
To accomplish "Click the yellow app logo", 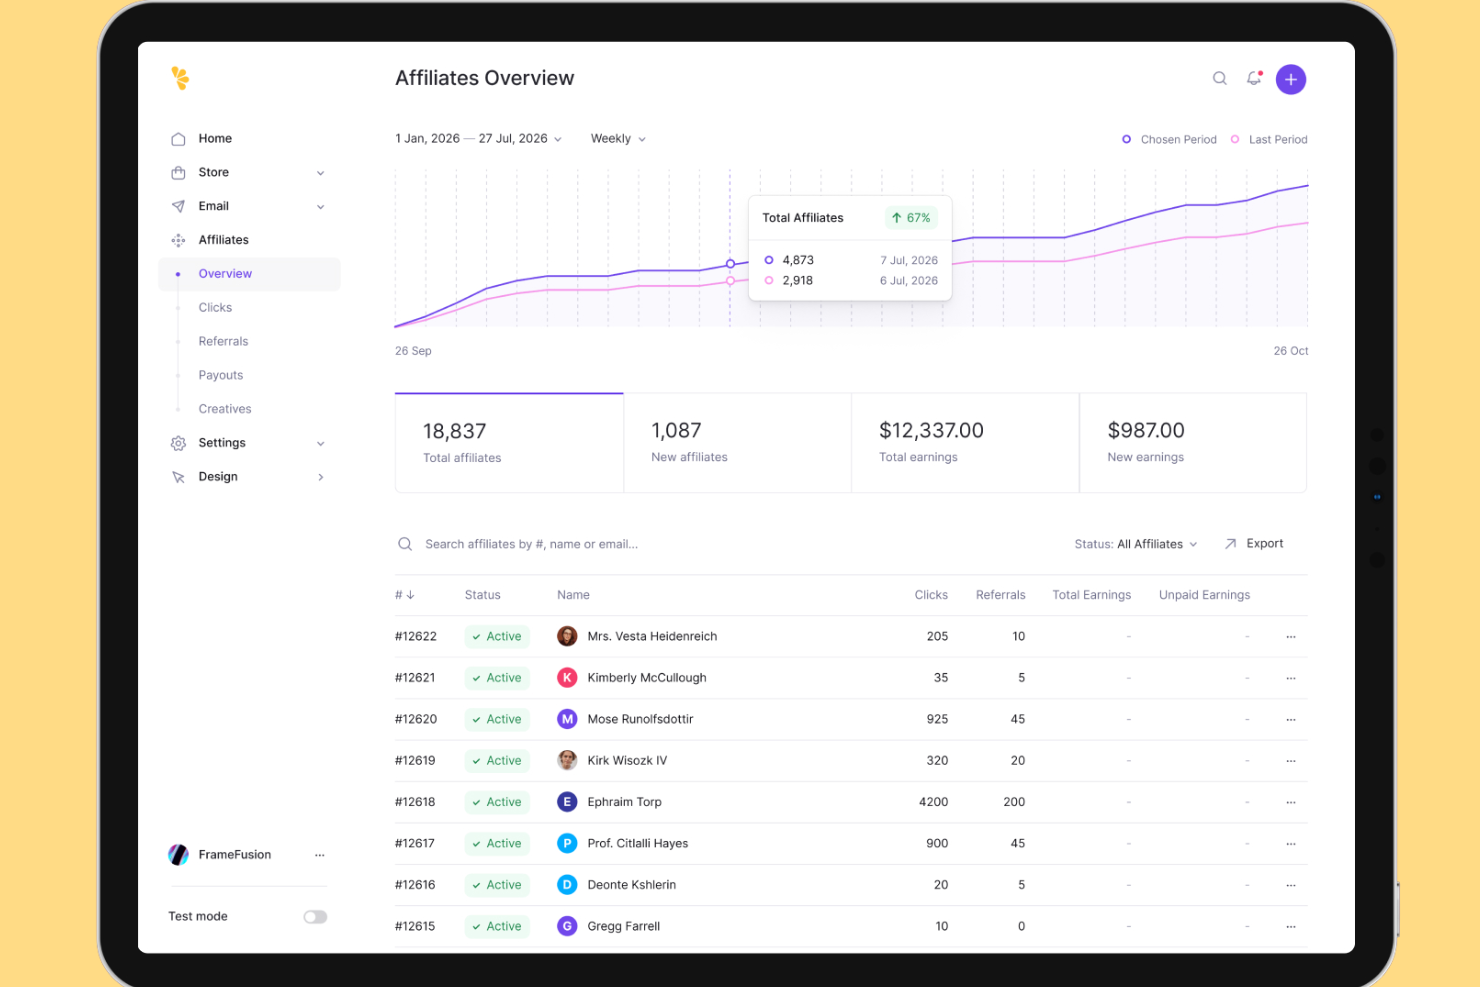I will [180, 78].
